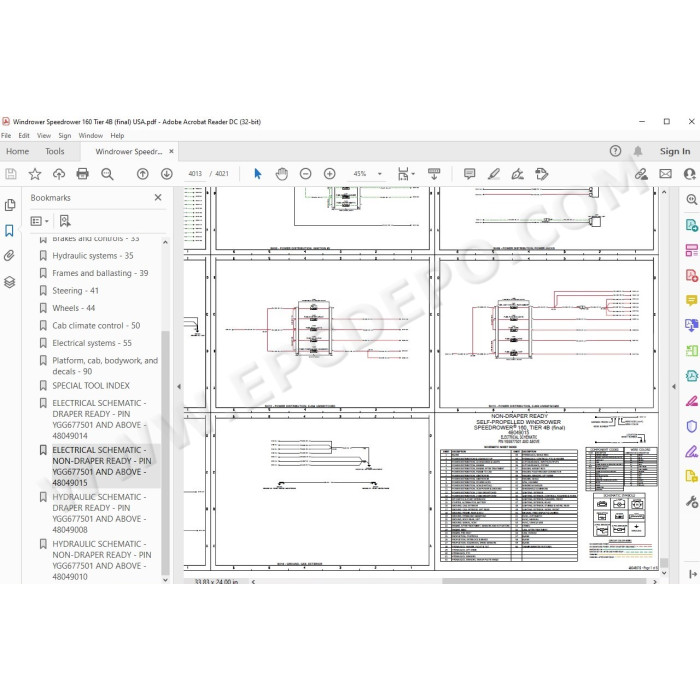Open Wheels - 44 bookmark

74,308
